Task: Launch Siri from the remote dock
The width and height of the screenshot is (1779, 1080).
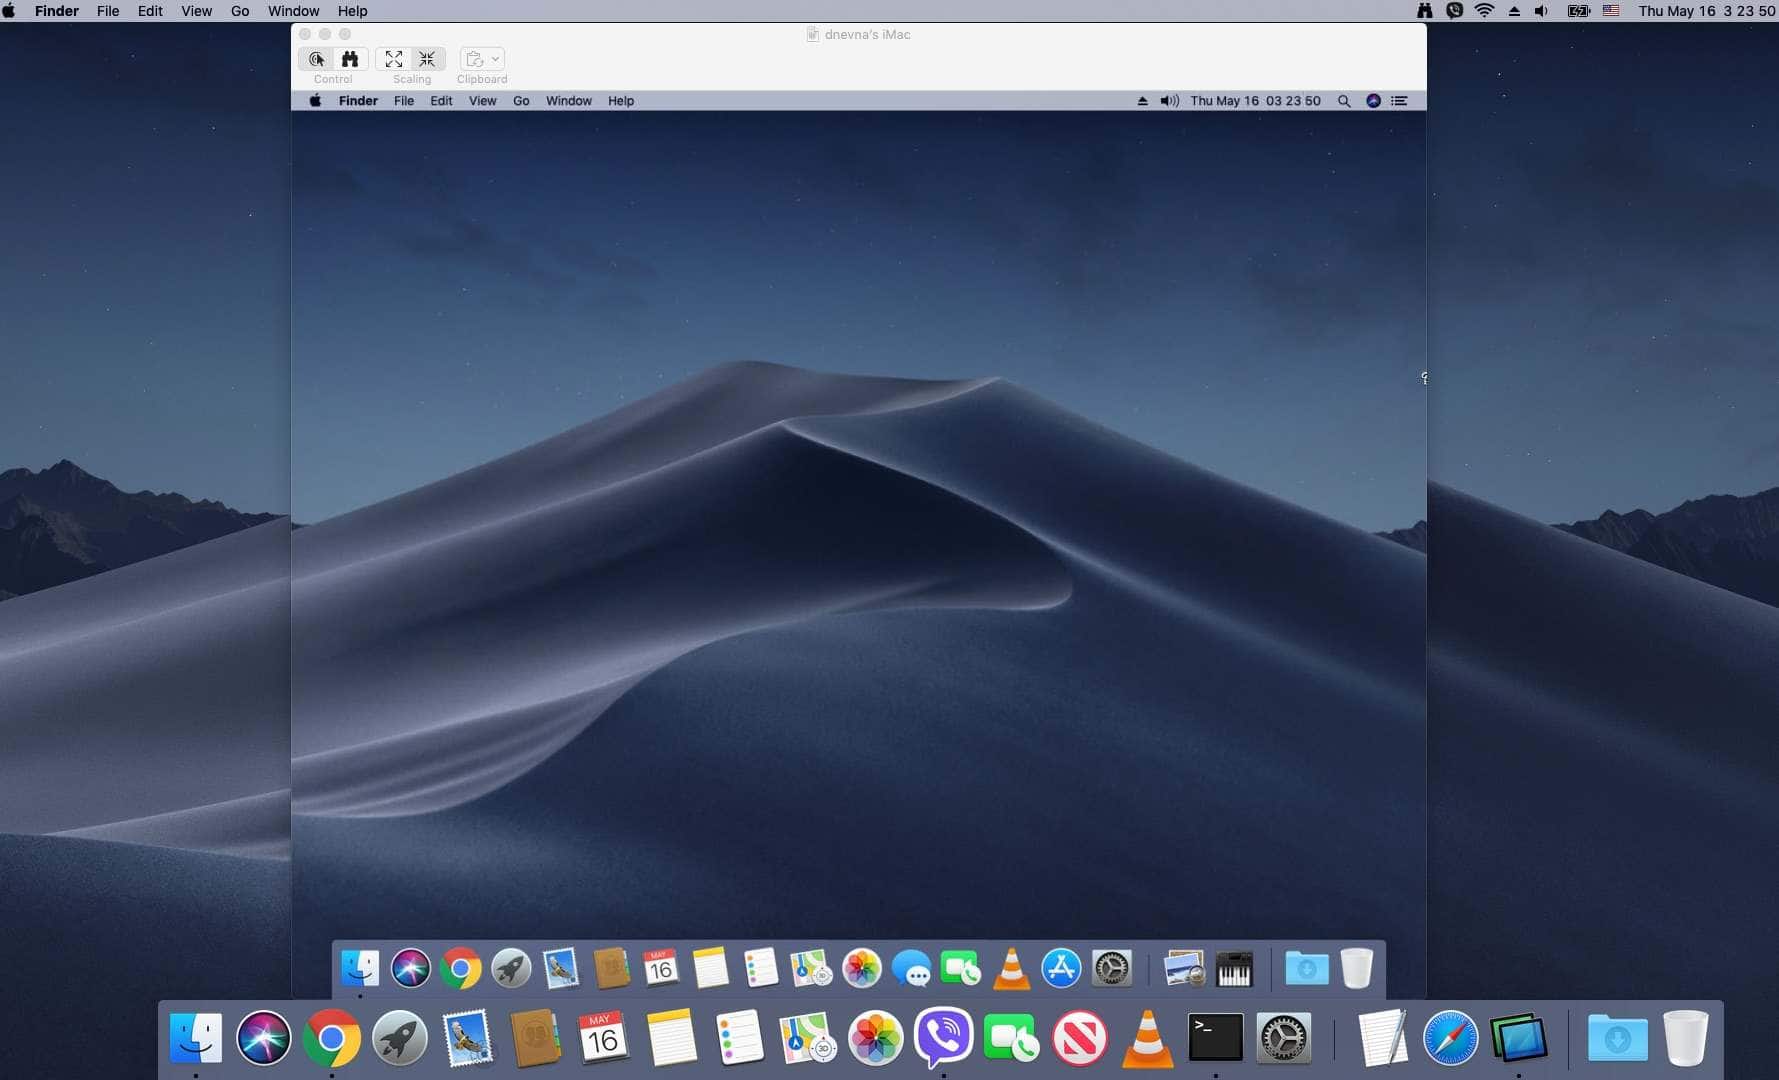Action: (410, 968)
